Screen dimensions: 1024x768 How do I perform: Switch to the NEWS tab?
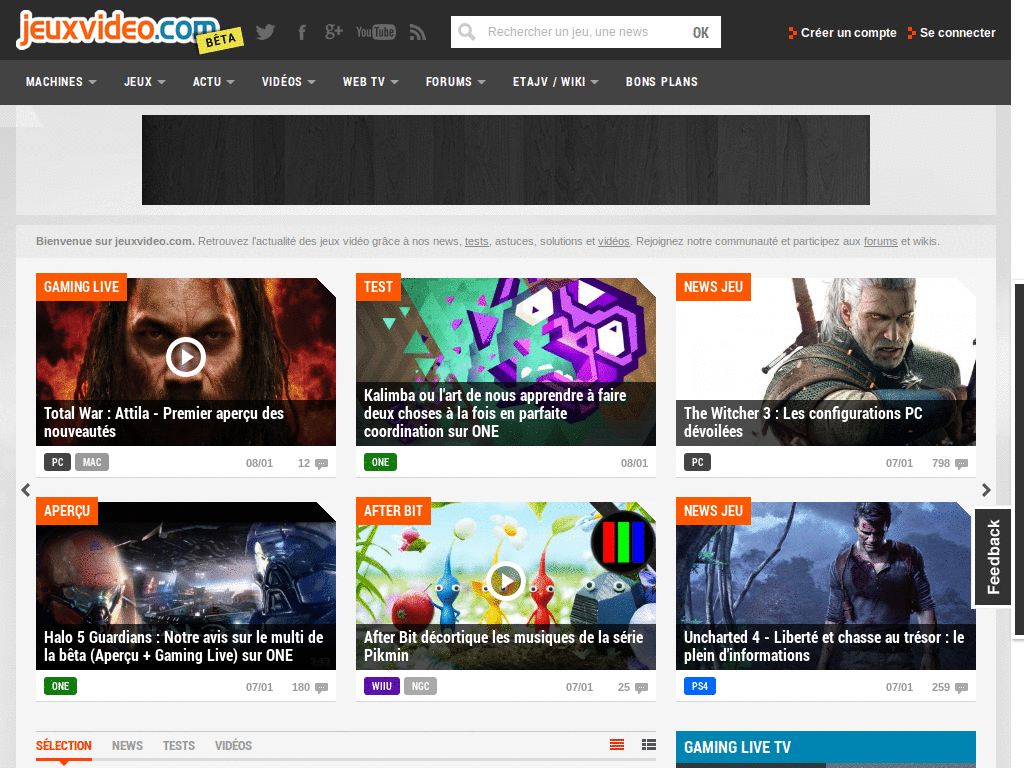[127, 746]
